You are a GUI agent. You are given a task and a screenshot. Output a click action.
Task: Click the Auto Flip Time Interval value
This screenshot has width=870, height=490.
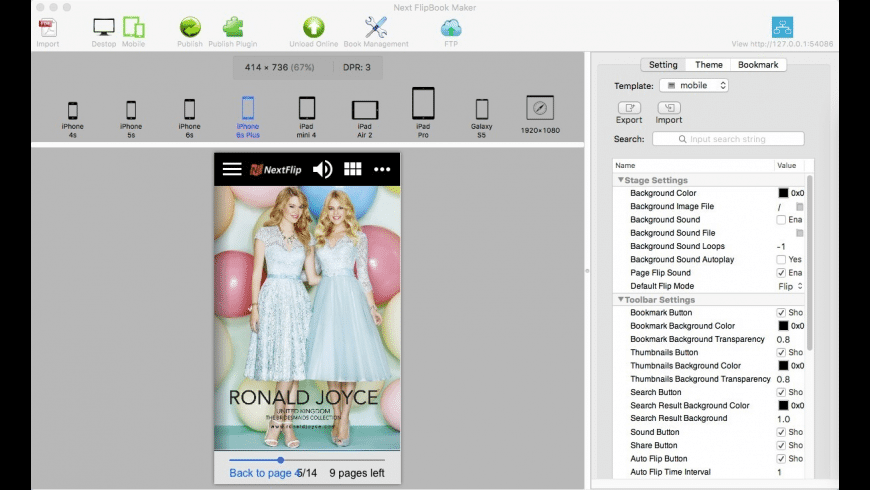coord(779,472)
